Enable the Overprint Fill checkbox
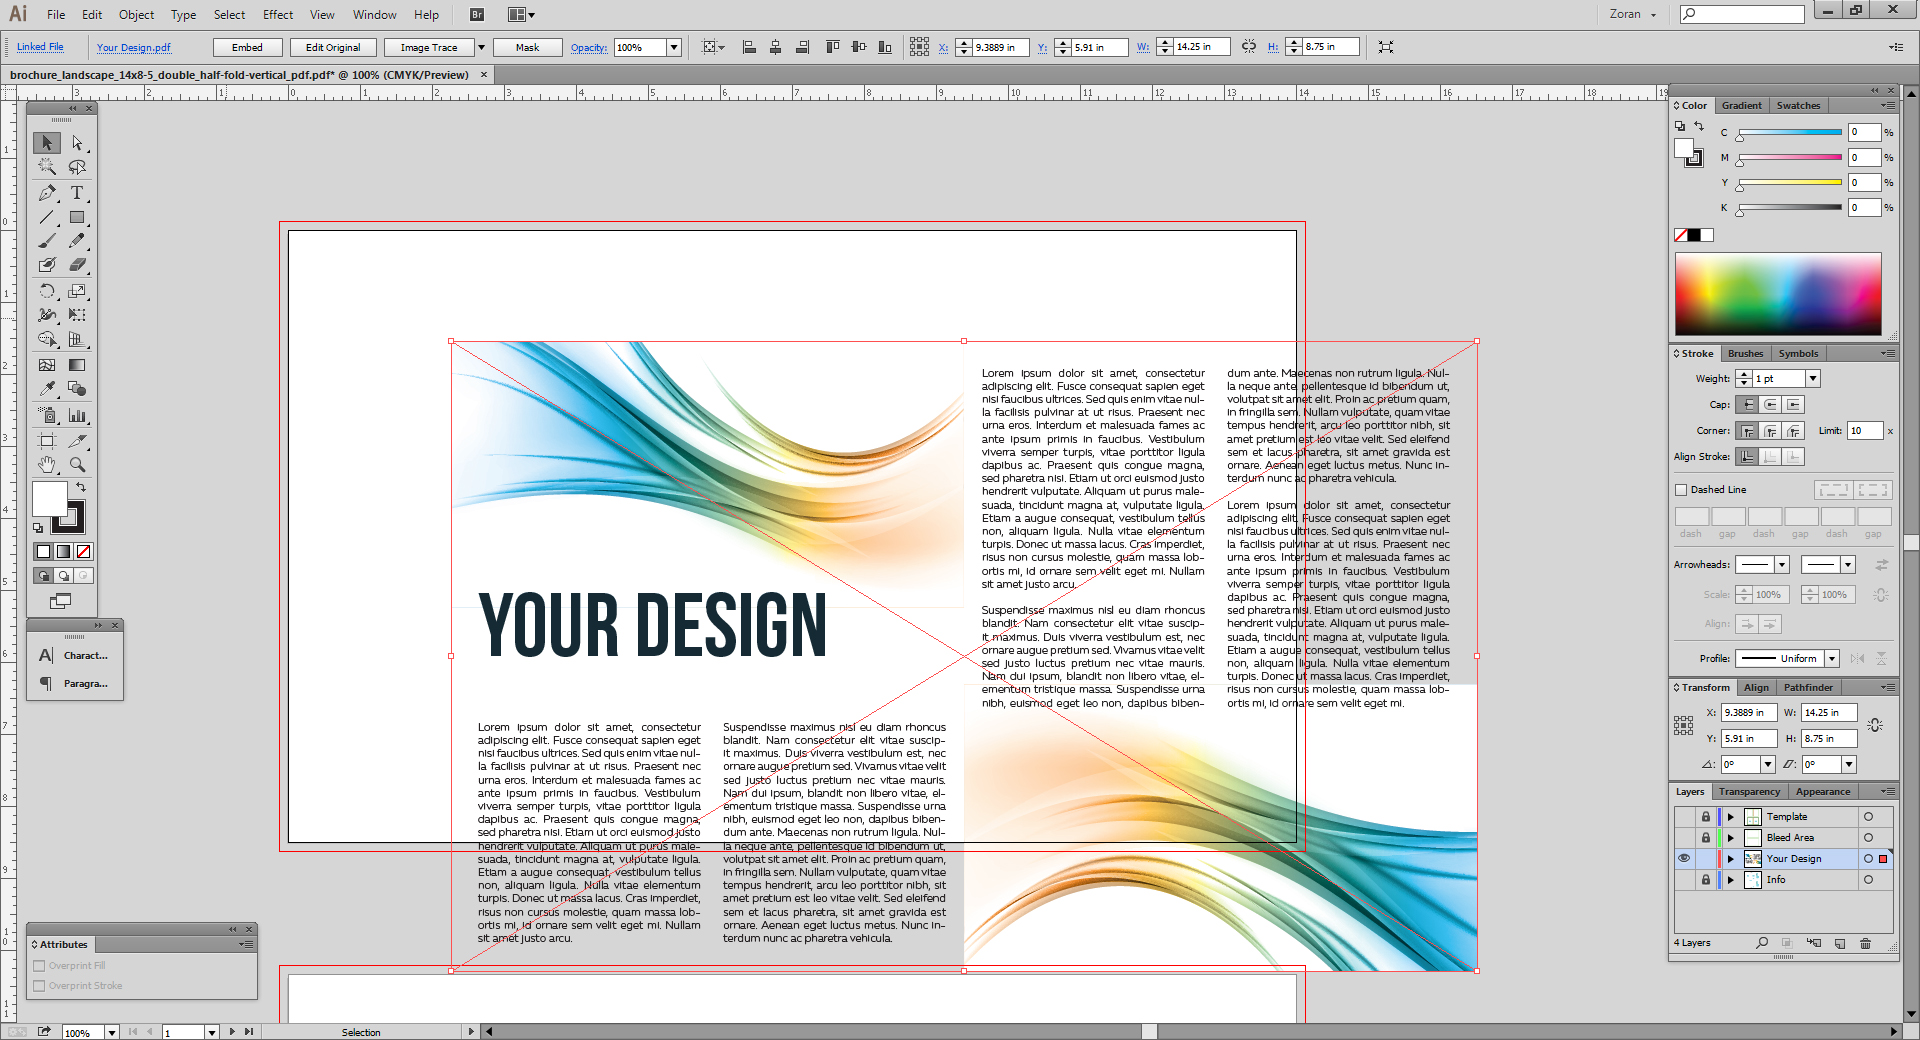Viewport: 1920px width, 1040px height. [39, 965]
